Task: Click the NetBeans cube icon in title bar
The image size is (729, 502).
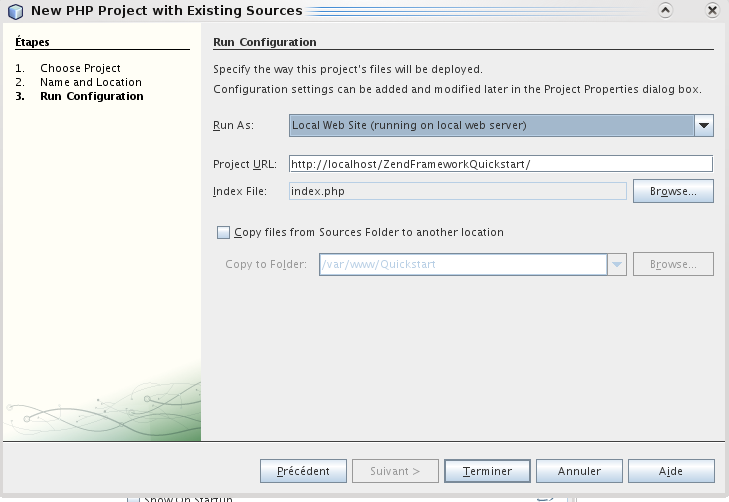Action: [15, 11]
